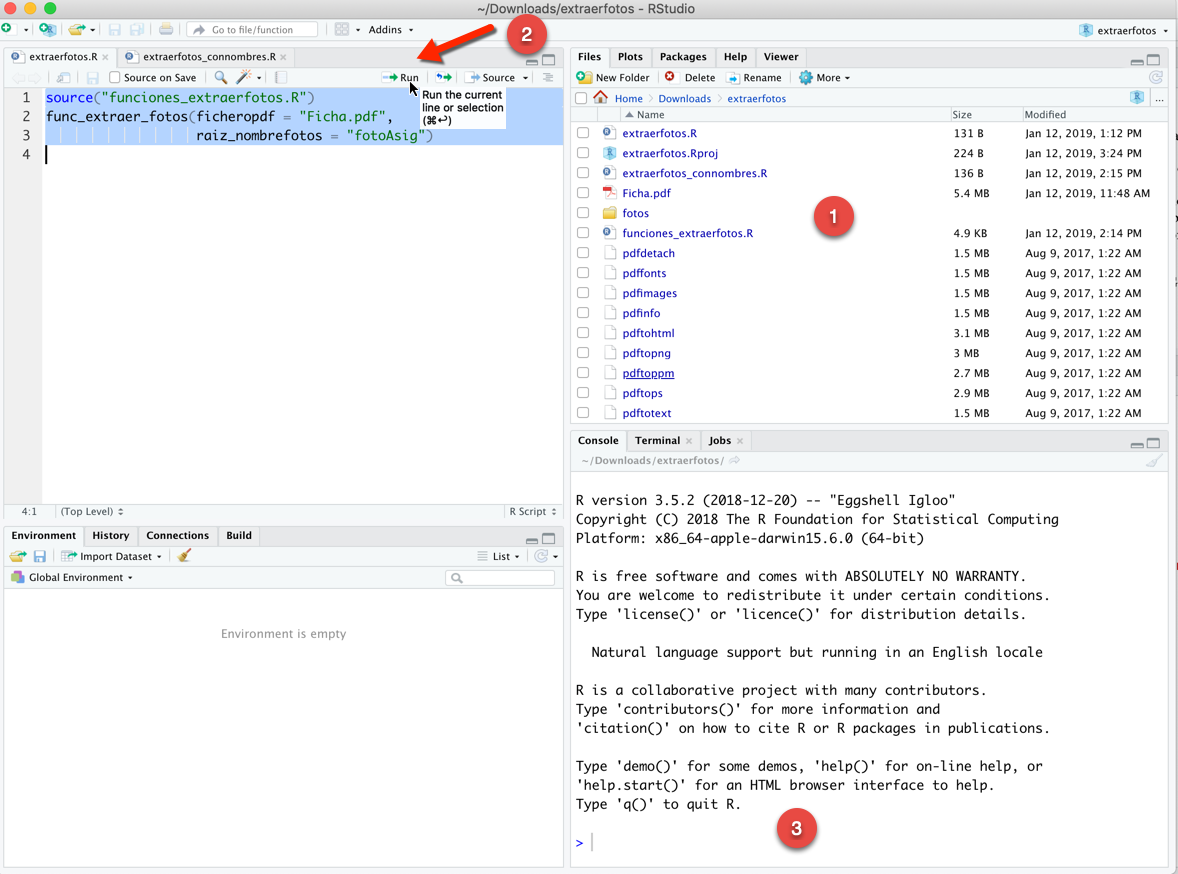
Task: Open the Downloads breadcrumb link
Action: coord(684,98)
